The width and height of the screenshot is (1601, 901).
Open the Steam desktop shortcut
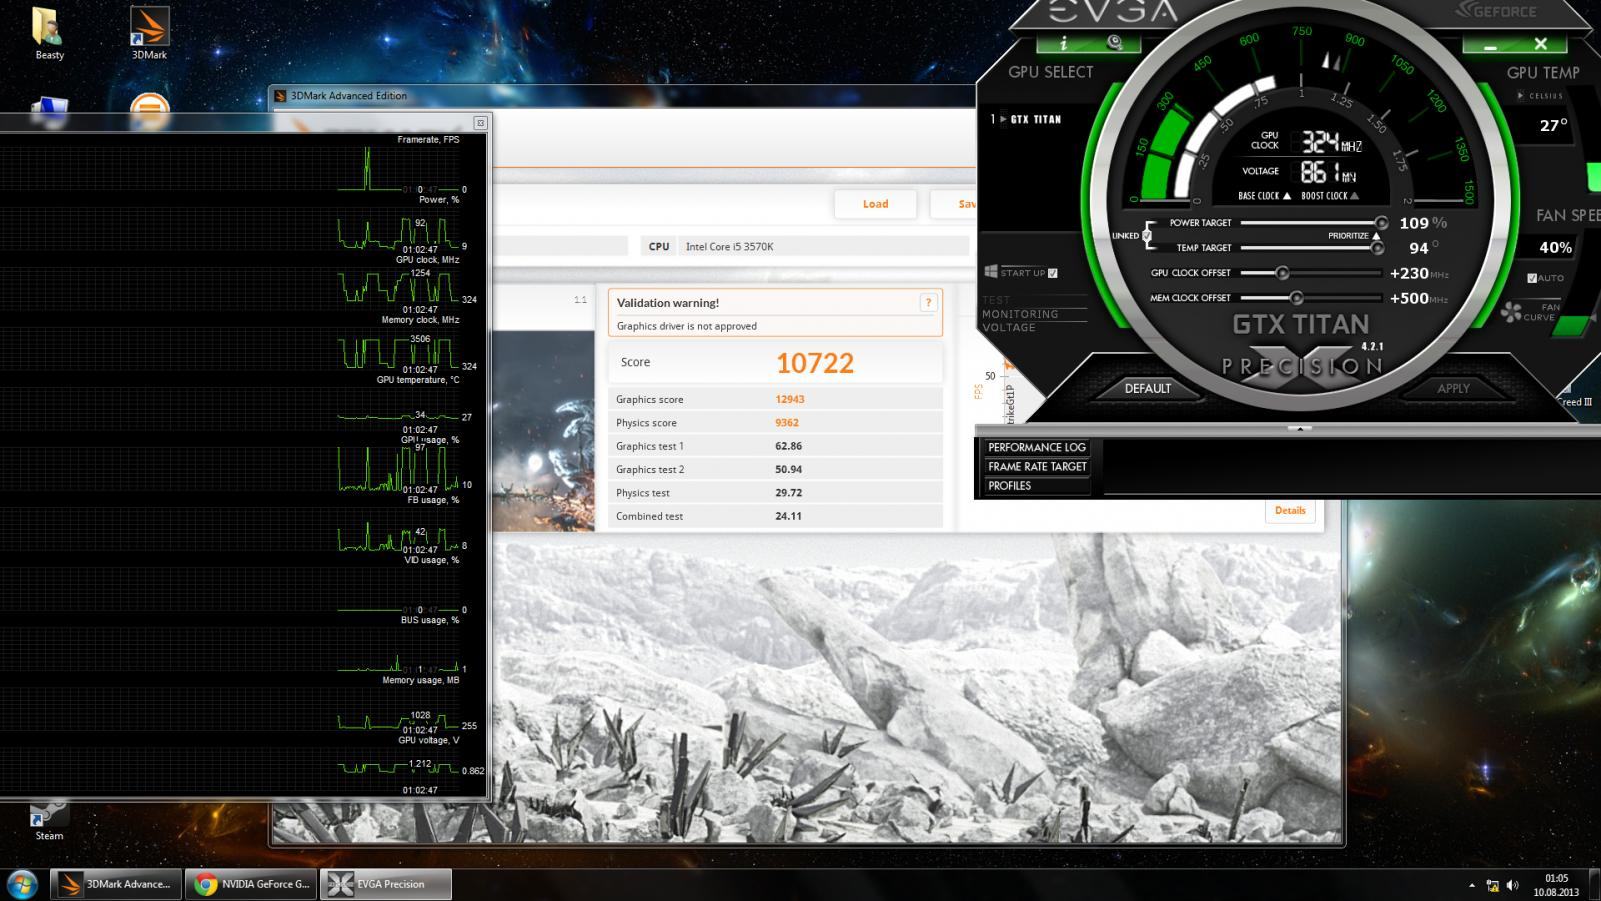pos(49,820)
